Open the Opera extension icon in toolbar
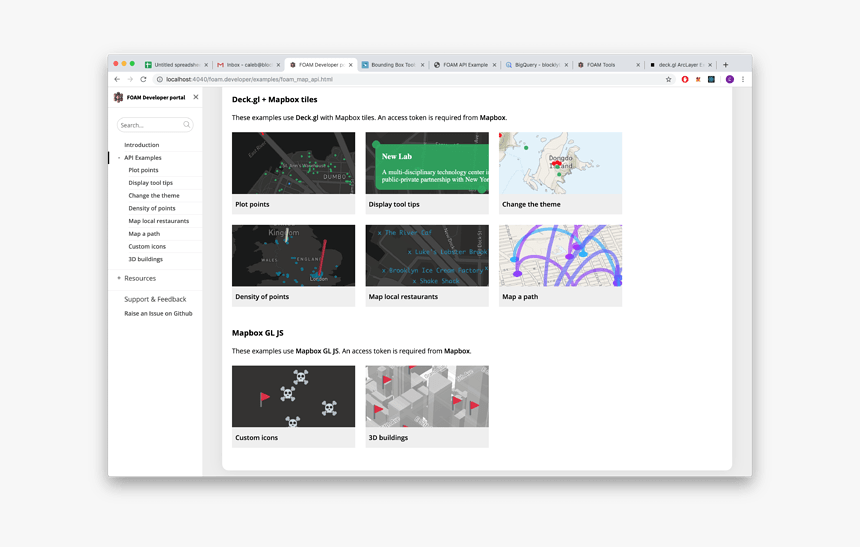The image size is (860, 547). pyautogui.click(x=685, y=80)
